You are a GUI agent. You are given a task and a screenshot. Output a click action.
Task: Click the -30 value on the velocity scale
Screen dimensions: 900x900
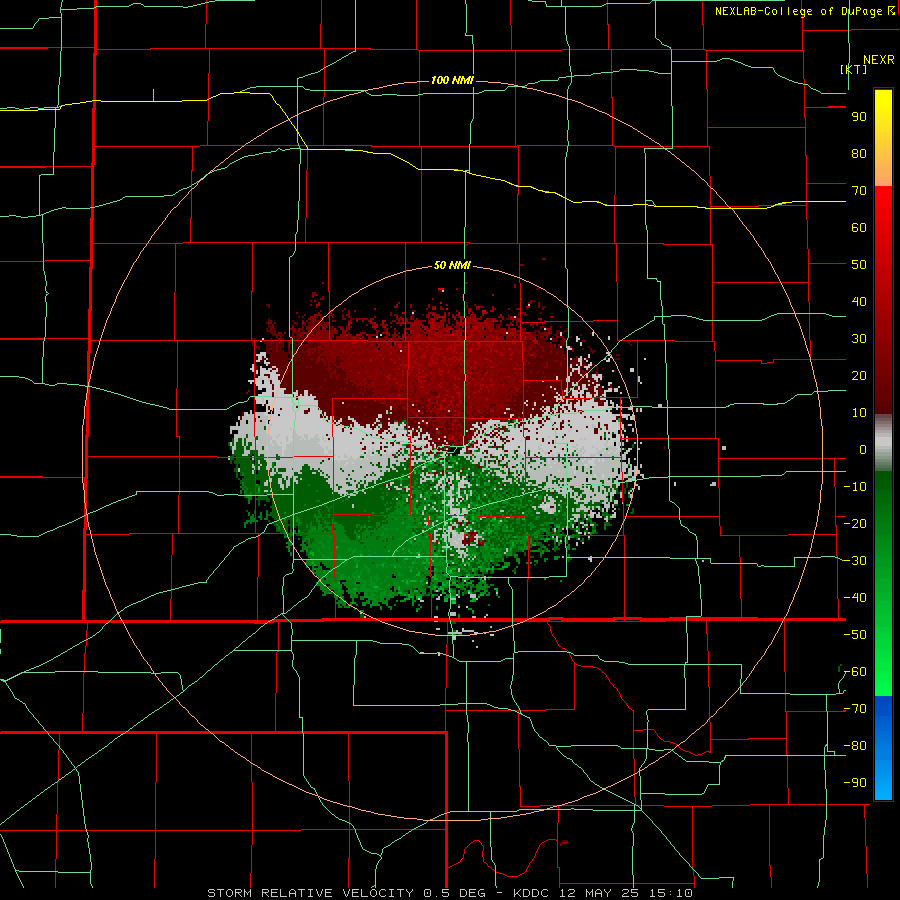[855, 561]
